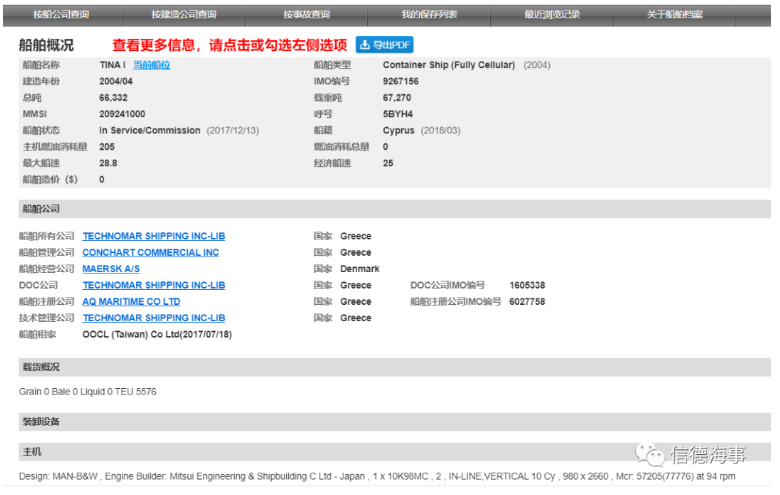Click TECHNOMAR SHIPPING link in DOC公司 row
The width and height of the screenshot is (780, 495).
(x=153, y=285)
